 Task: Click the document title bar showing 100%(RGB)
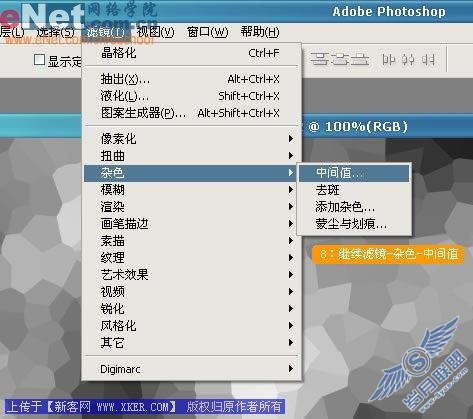(387, 127)
